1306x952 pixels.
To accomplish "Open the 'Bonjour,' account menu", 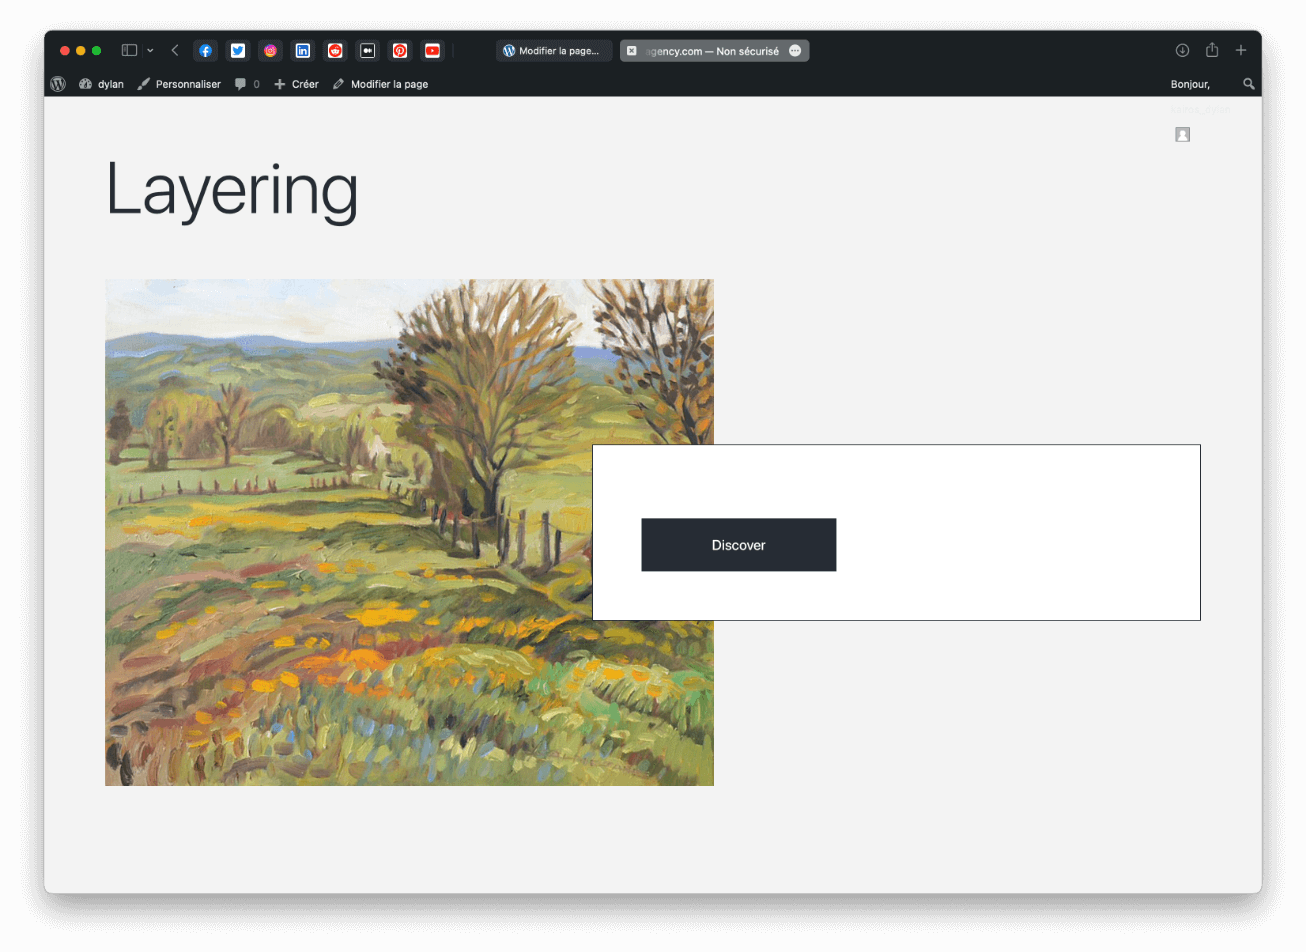I will (x=1190, y=84).
